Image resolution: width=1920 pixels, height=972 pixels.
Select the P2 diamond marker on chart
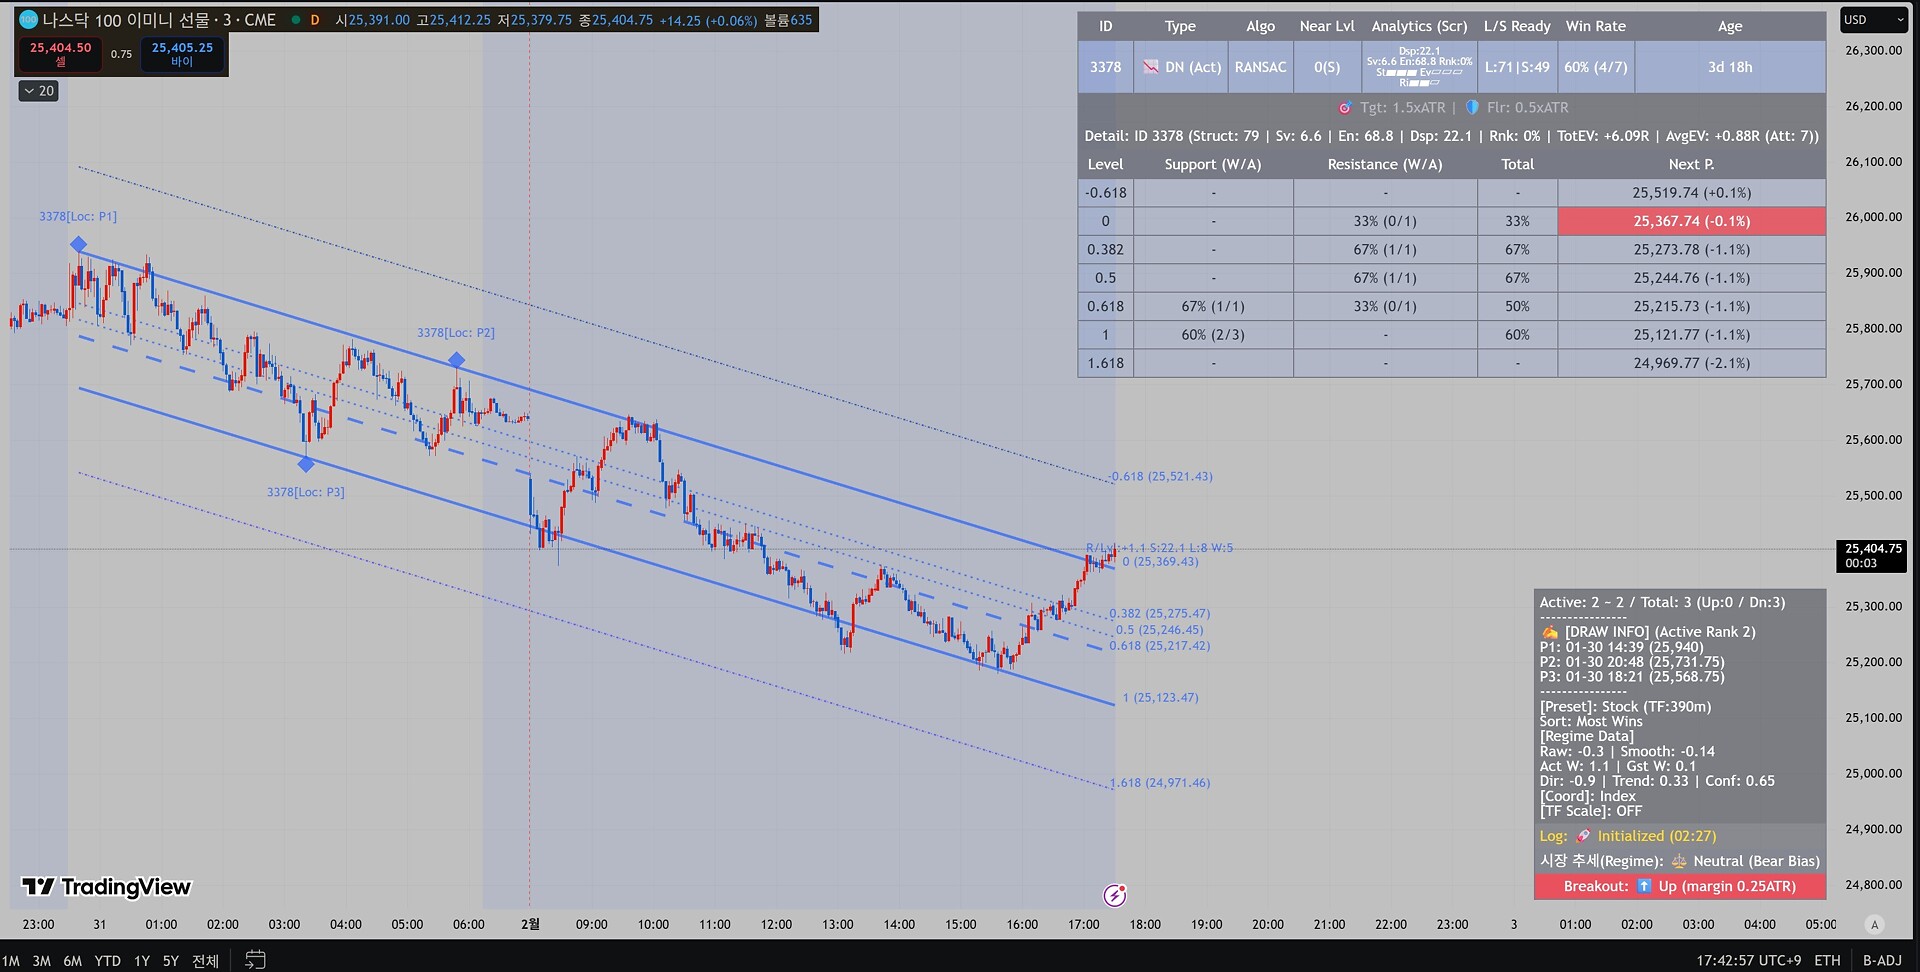(x=456, y=359)
